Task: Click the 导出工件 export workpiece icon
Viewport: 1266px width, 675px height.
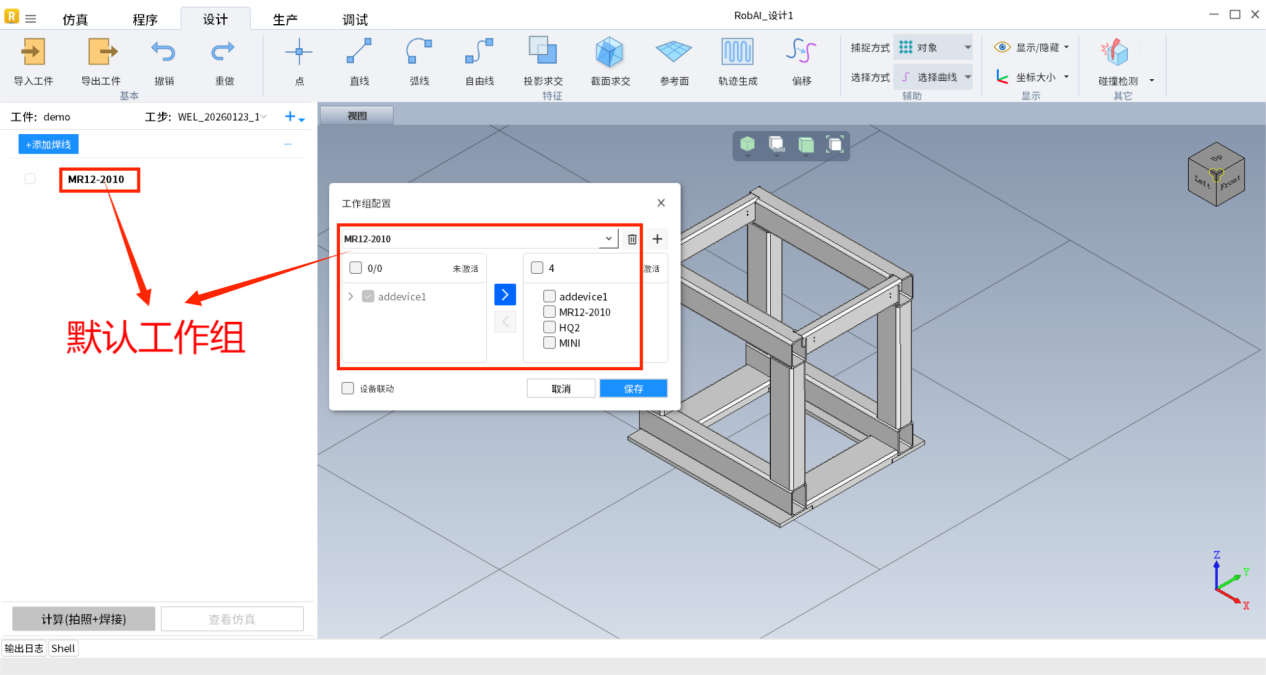Action: pyautogui.click(x=101, y=52)
